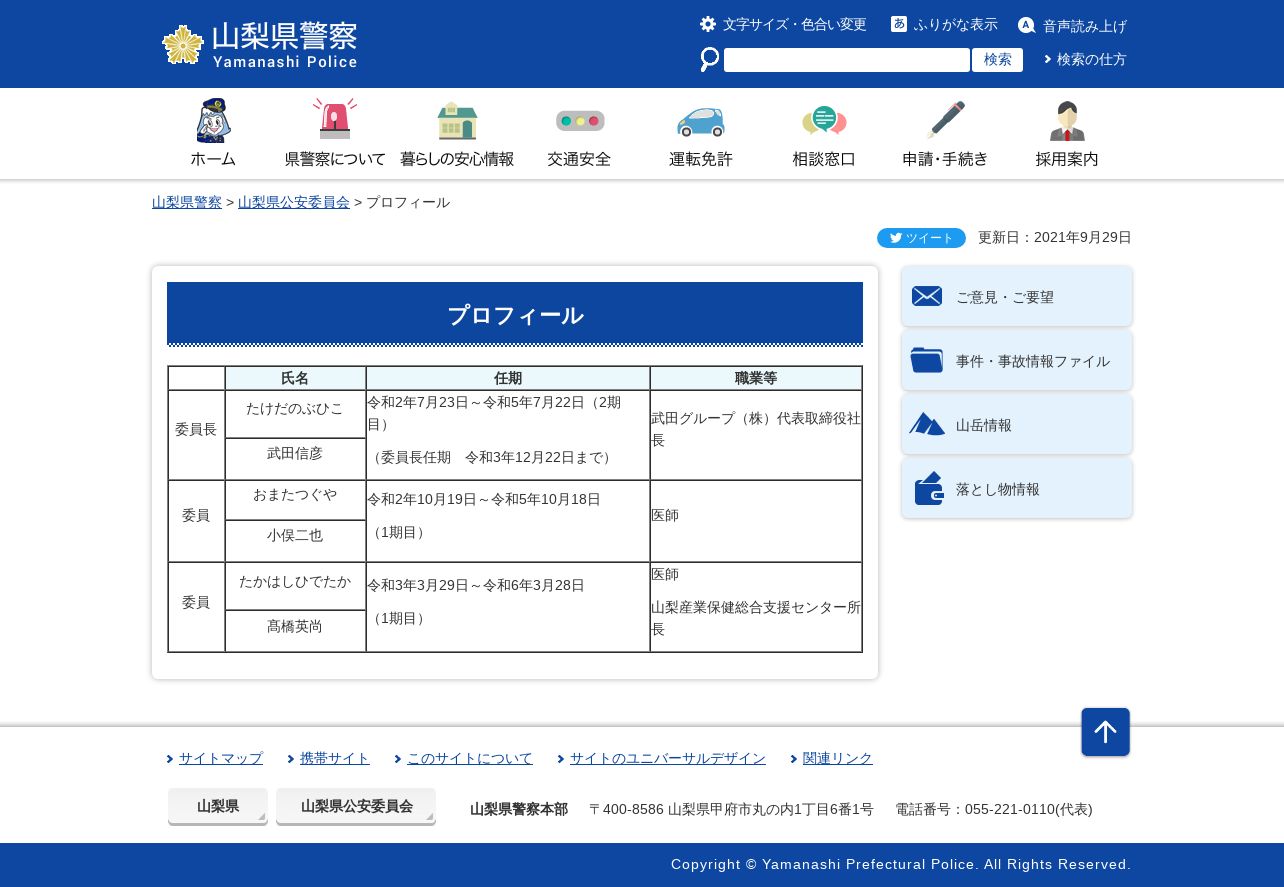Open the サイトマップ footer link
This screenshot has height=887, width=1284.
(x=221, y=758)
